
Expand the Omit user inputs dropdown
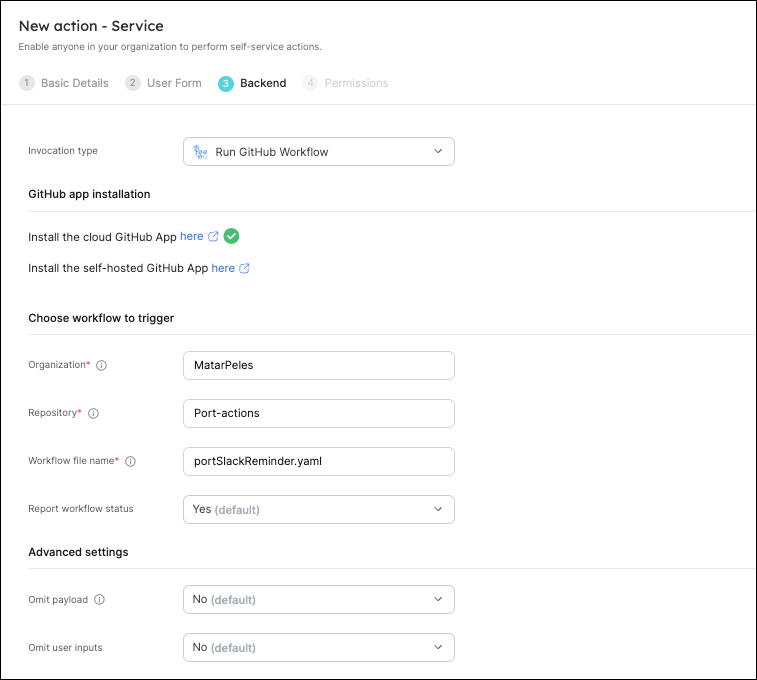click(x=319, y=647)
